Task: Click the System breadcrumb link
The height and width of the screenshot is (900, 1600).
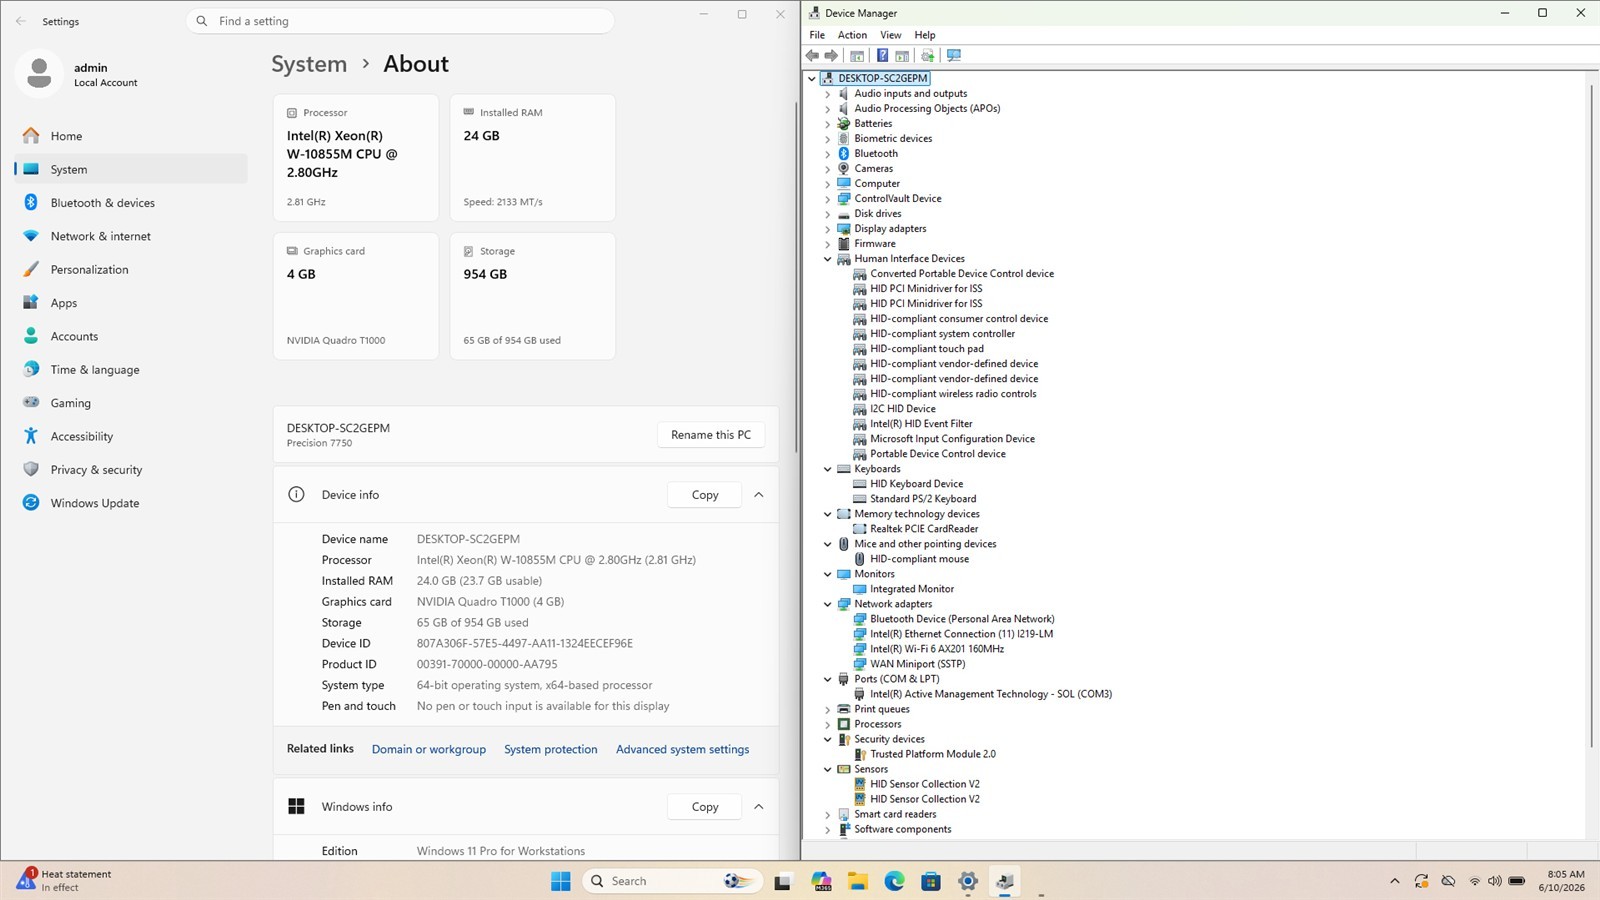Action: 309,64
